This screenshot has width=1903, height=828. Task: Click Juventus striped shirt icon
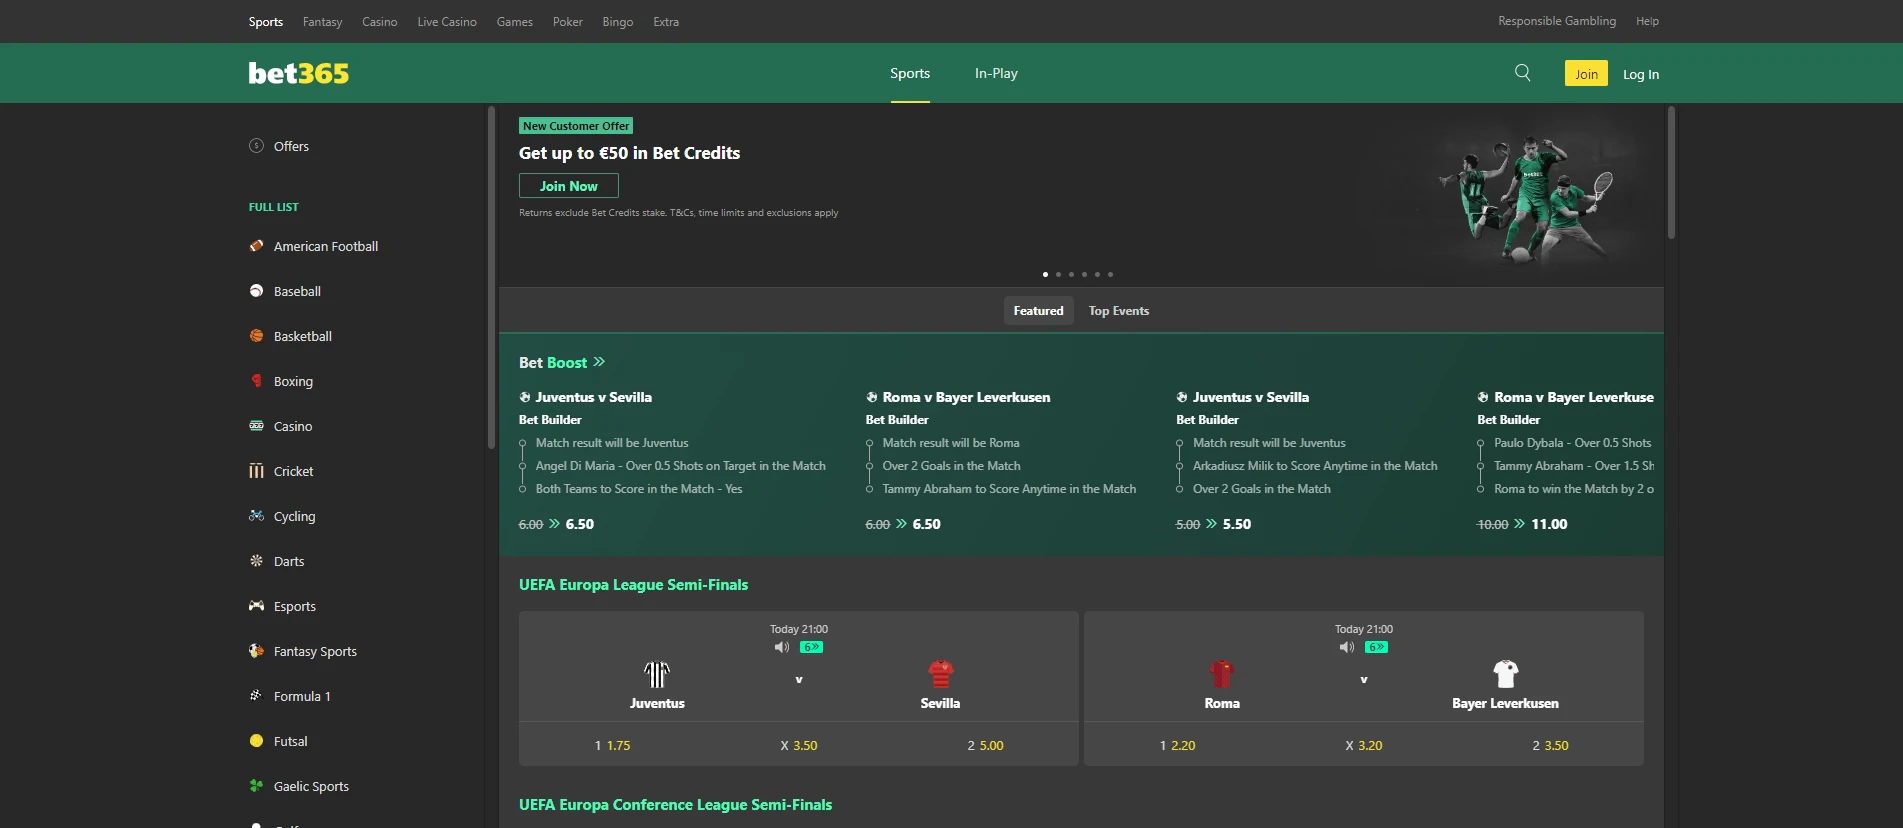click(657, 674)
